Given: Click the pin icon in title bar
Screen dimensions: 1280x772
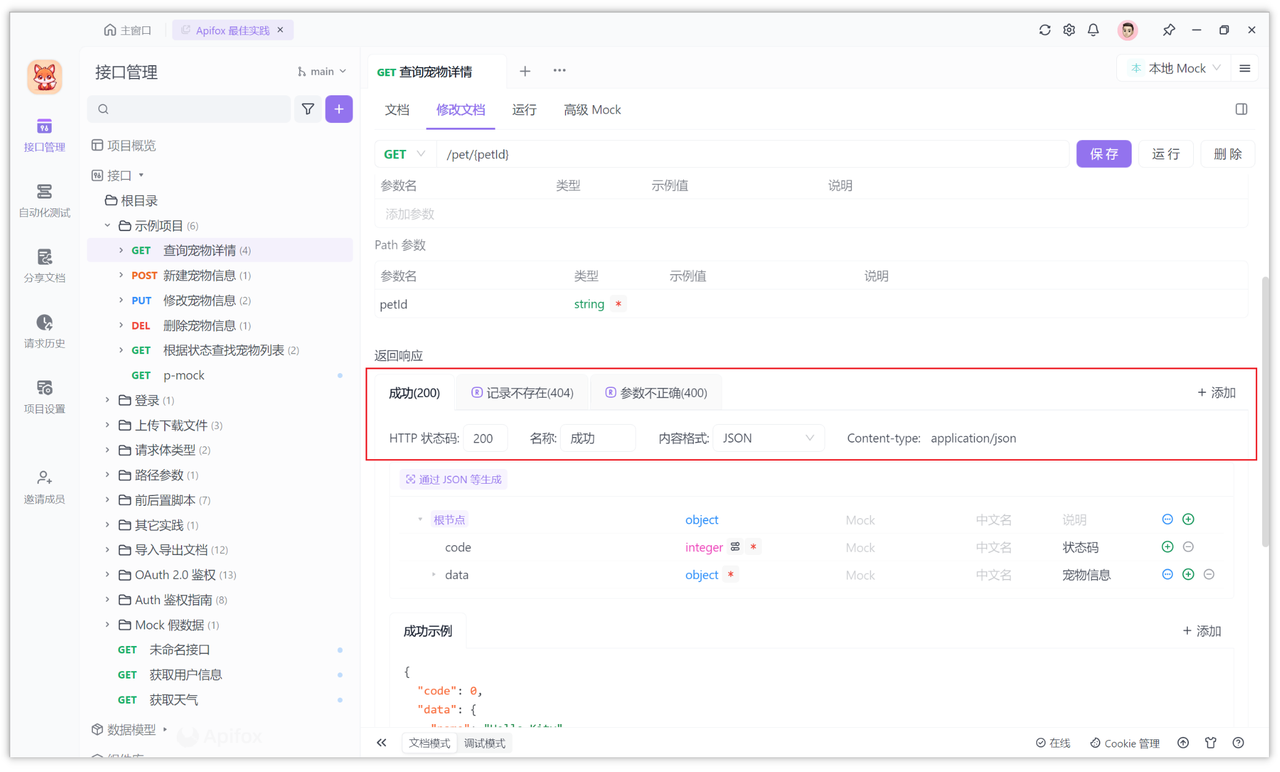Looking at the screenshot, I should (x=1169, y=30).
